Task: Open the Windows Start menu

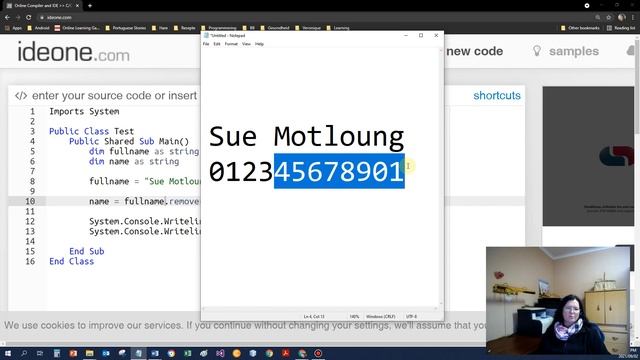Action: point(7,353)
